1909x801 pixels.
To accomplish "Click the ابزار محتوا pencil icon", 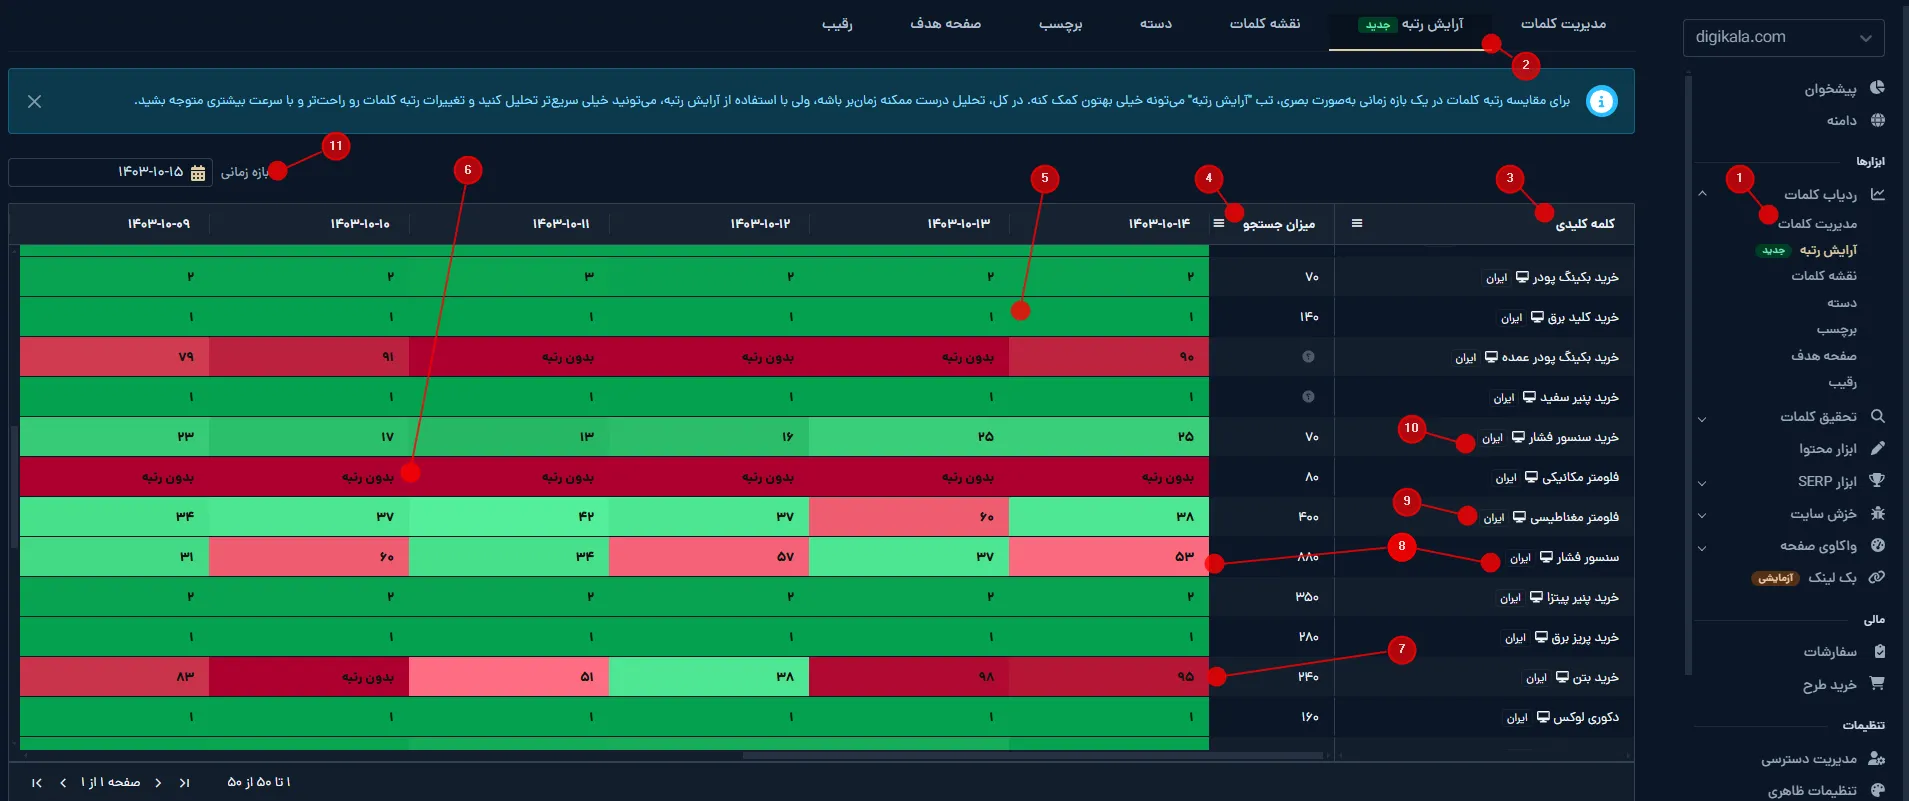I will (1877, 448).
